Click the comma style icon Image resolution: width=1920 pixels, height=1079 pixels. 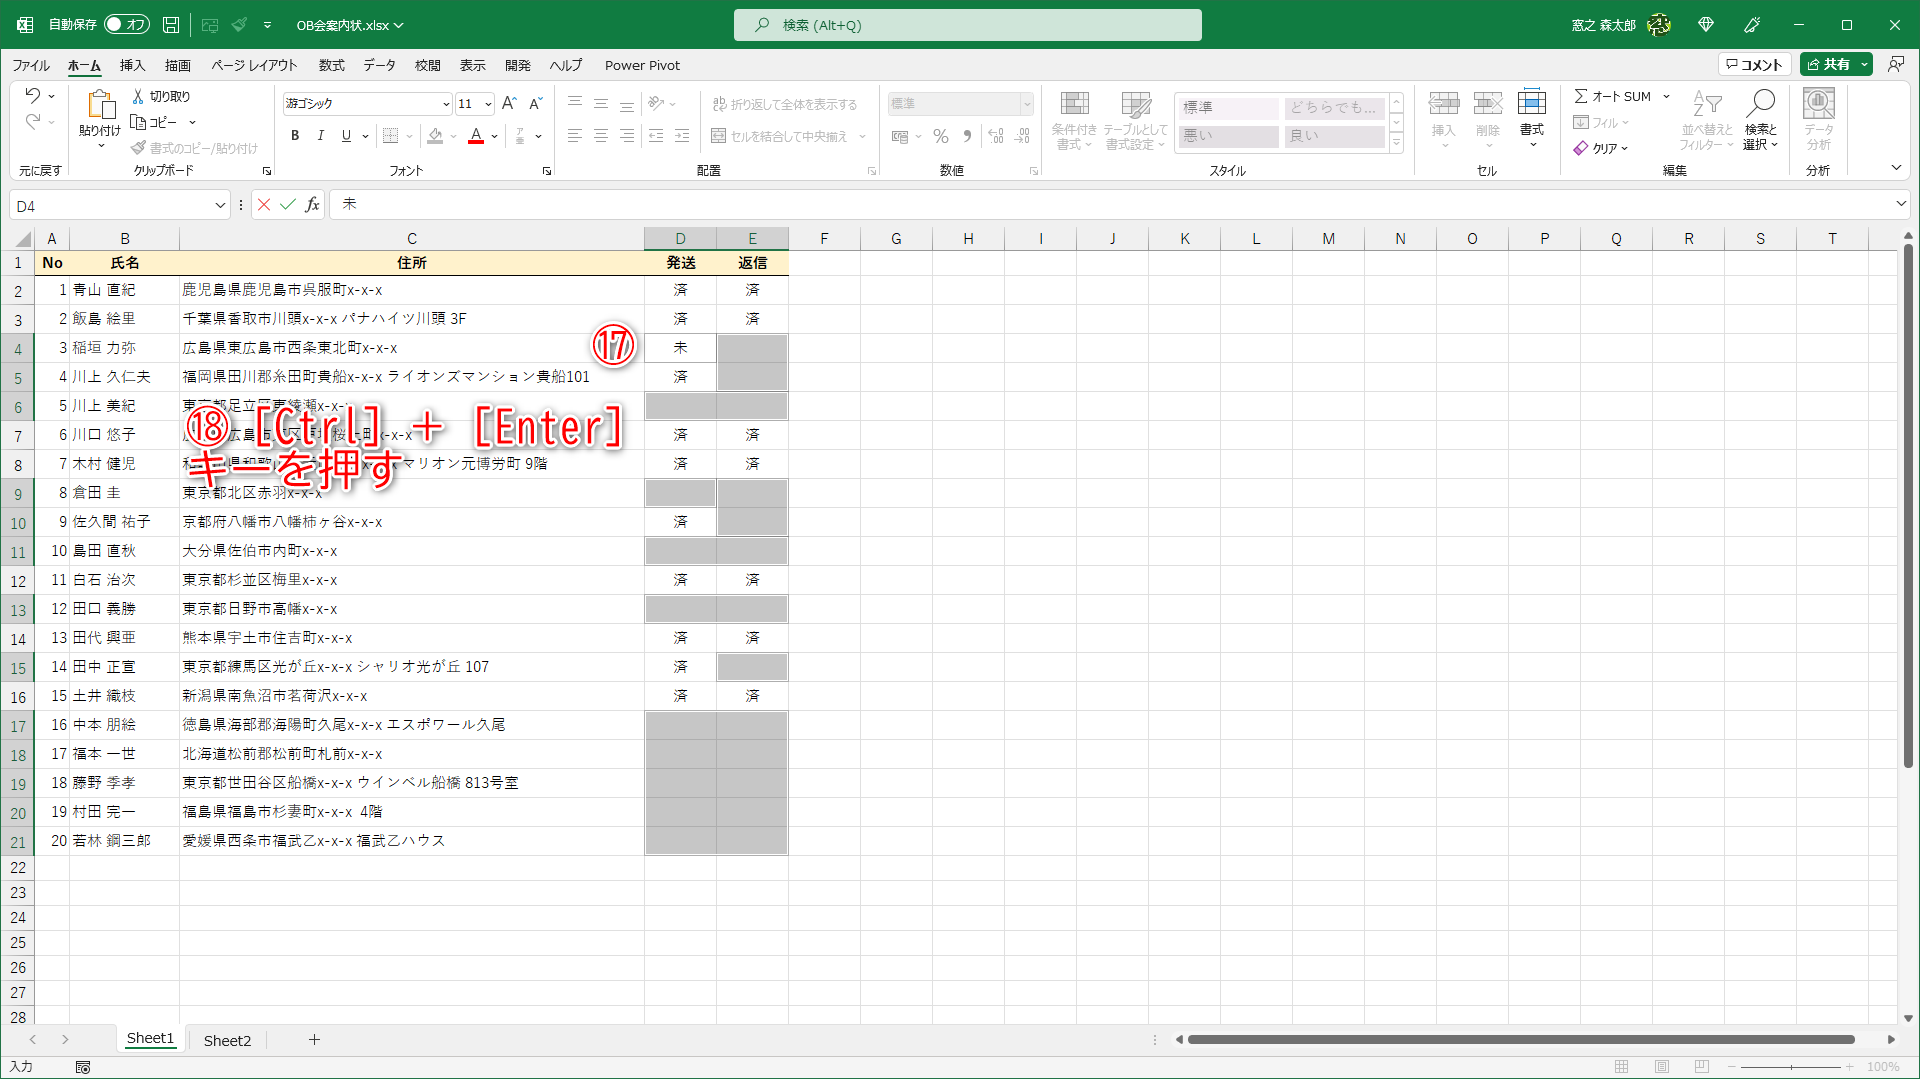click(967, 136)
